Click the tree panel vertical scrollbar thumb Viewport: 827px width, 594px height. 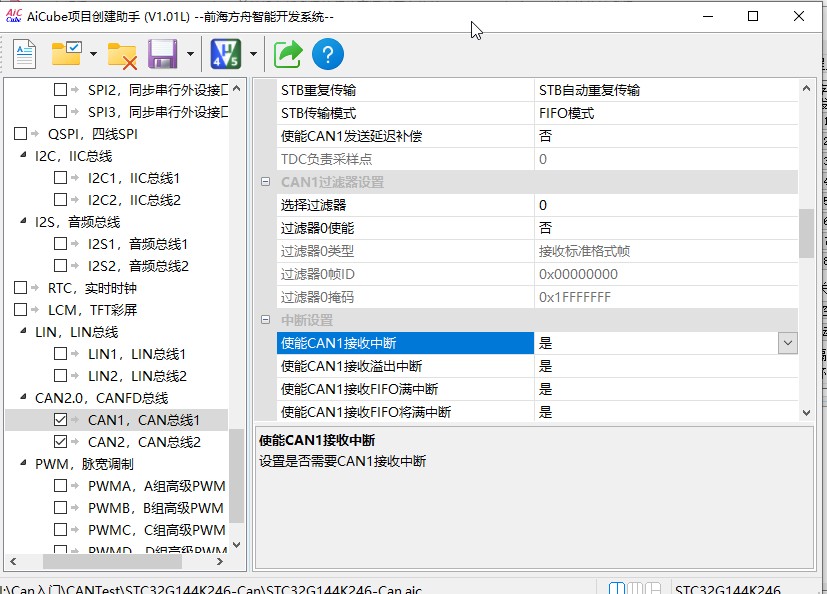pos(236,475)
